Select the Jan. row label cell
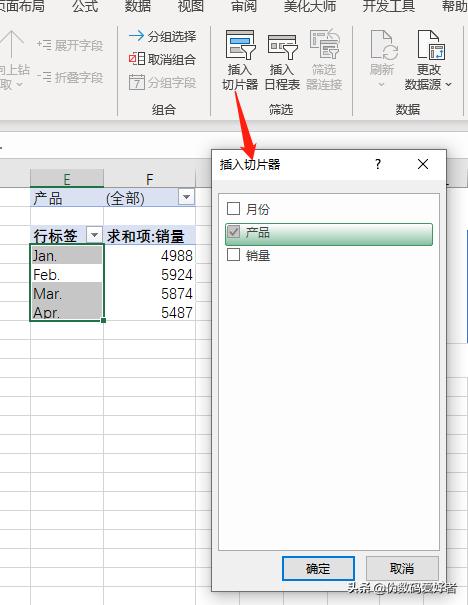This screenshot has width=468, height=605. 67,255
